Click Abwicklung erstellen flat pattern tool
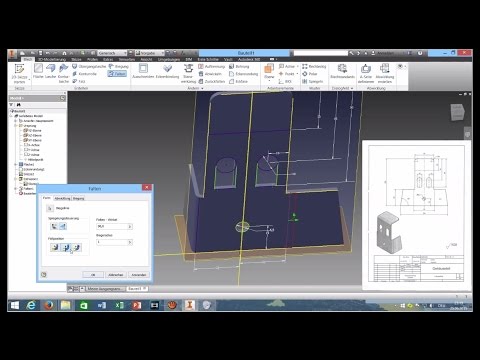Image resolution: width=480 pixels, height=360 pixels. (x=385, y=74)
